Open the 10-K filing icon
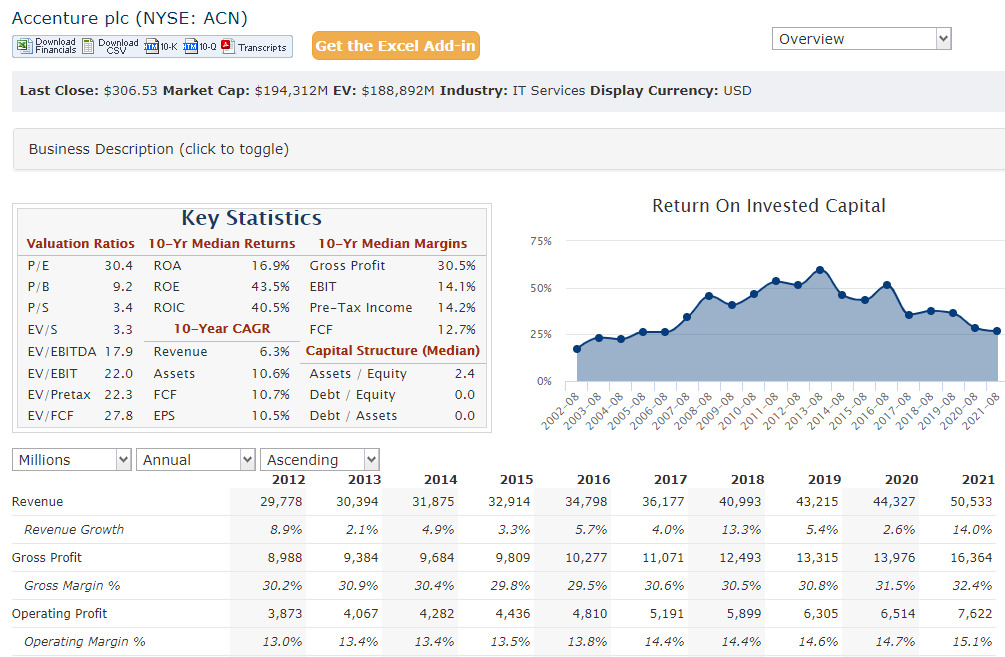Image resolution: width=1005 pixels, height=657 pixels. (152, 46)
